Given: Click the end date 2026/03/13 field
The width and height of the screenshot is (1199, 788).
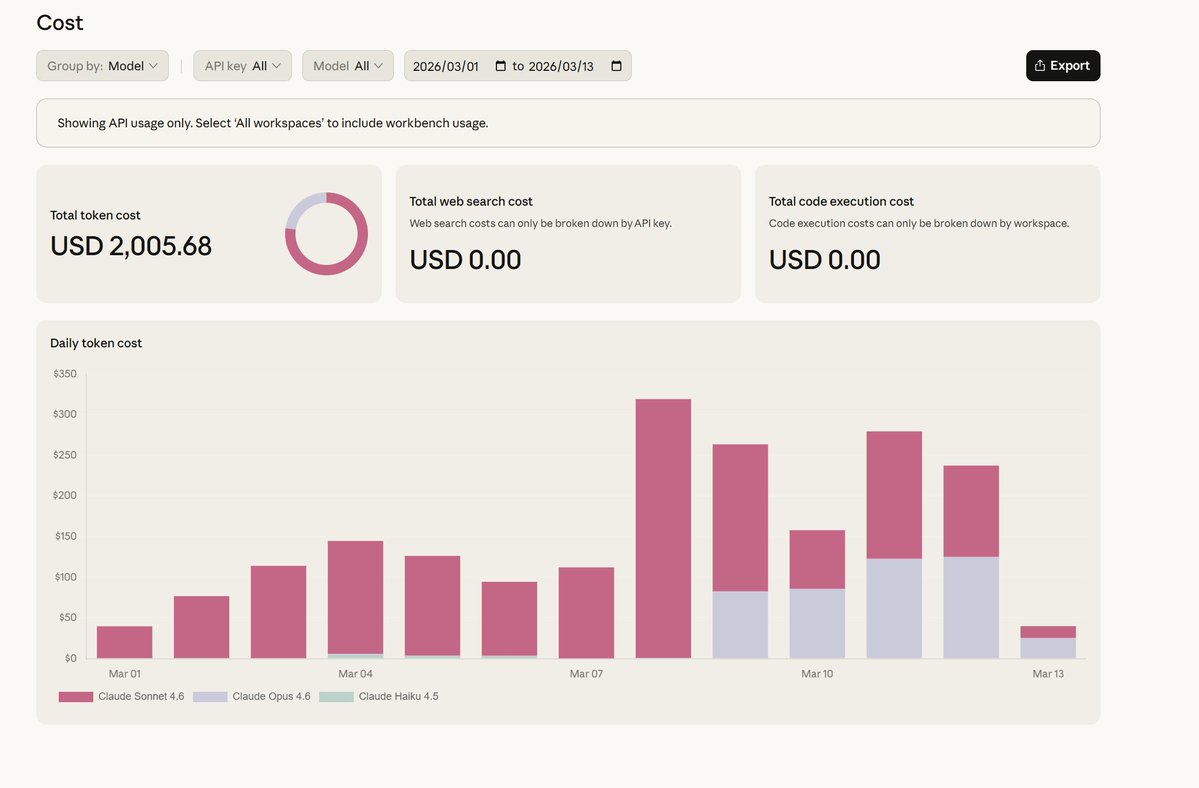Looking at the screenshot, I should tap(560, 66).
